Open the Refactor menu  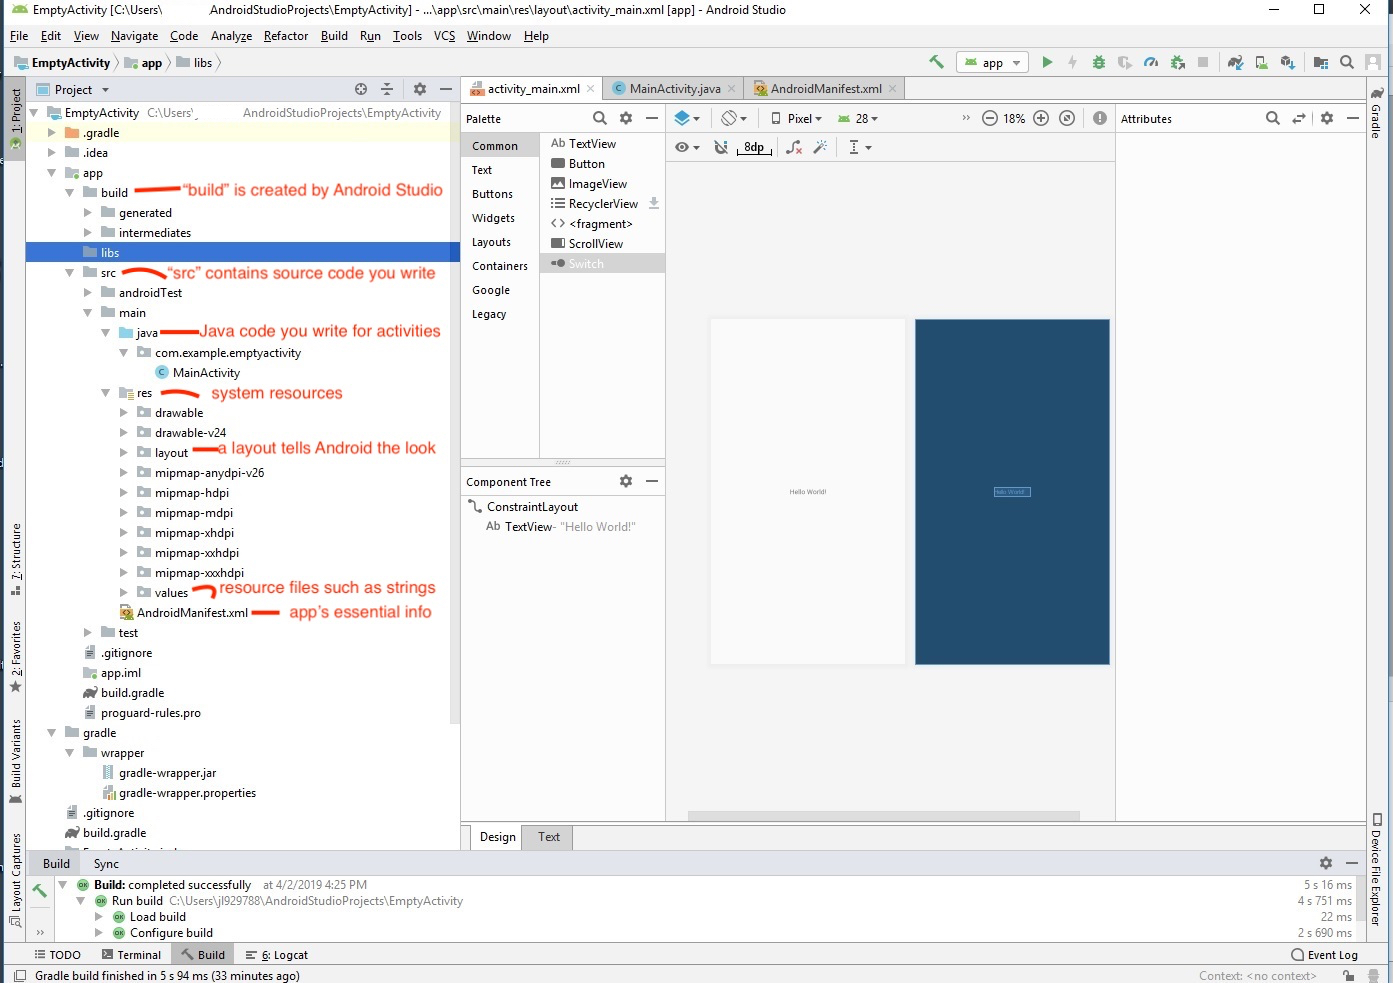coord(286,35)
